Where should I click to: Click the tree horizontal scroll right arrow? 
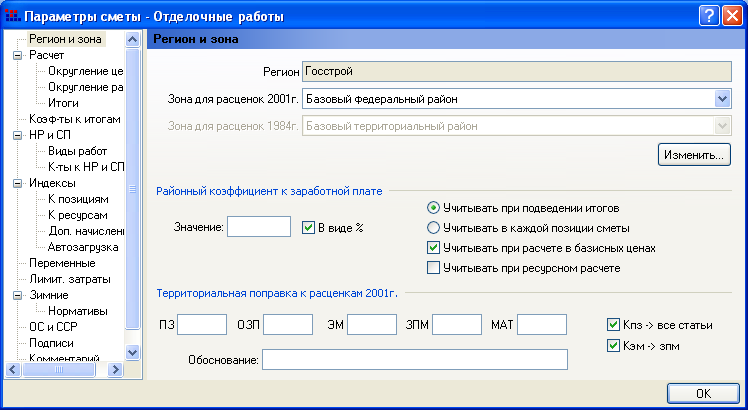coord(115,369)
